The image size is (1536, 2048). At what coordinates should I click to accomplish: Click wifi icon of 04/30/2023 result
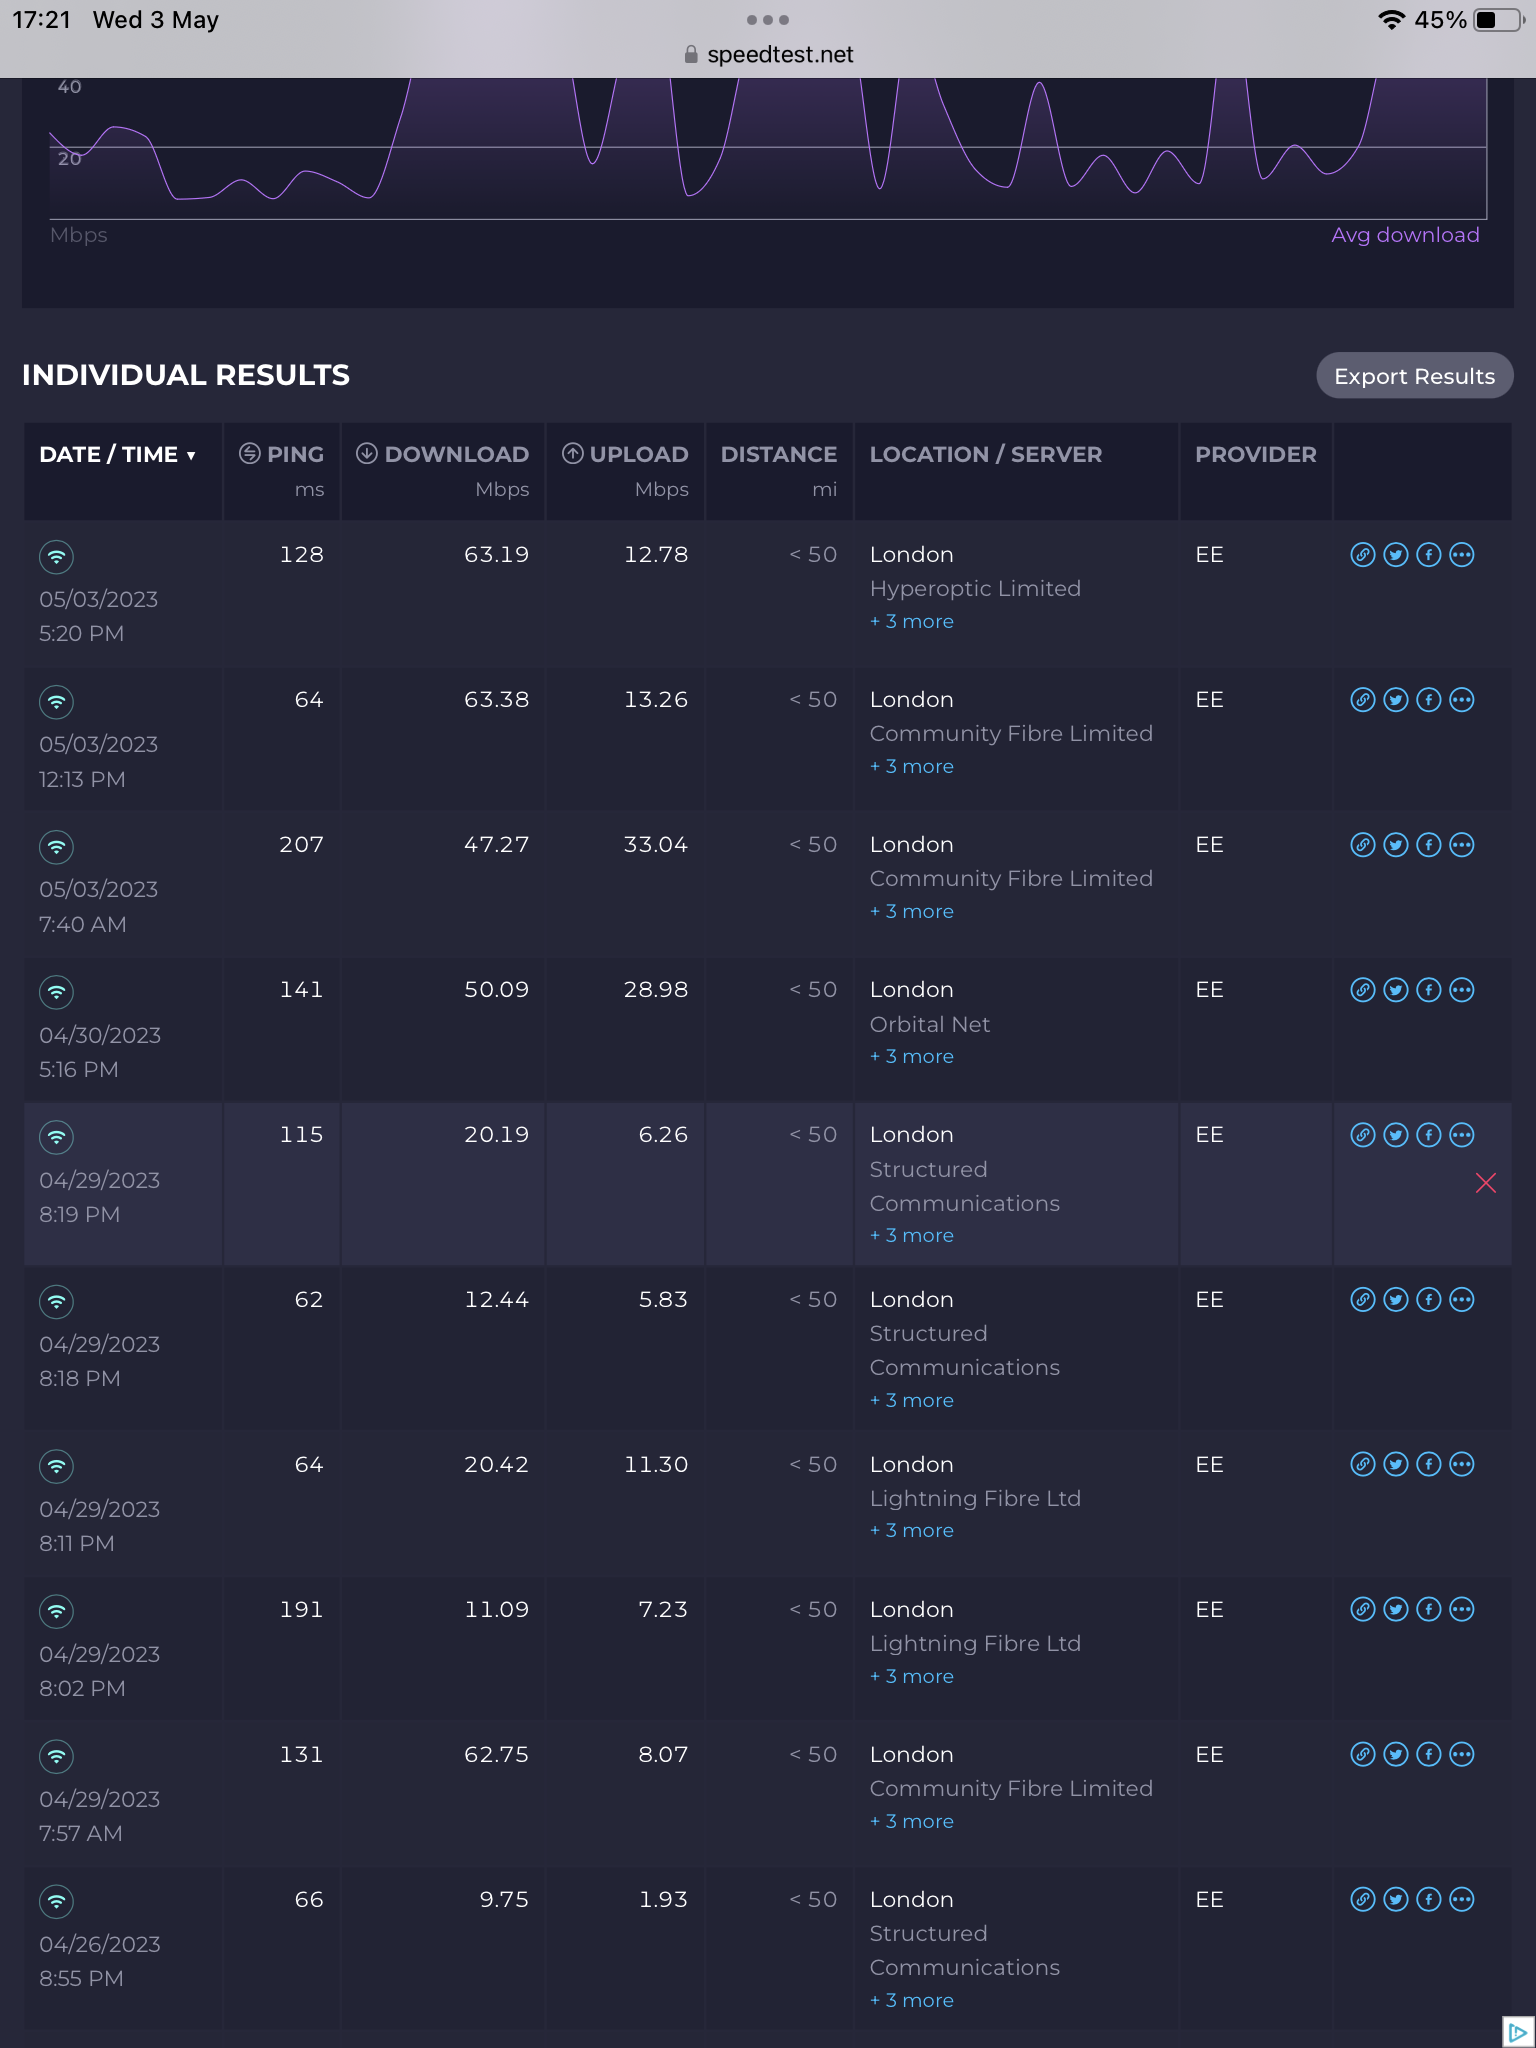(56, 992)
